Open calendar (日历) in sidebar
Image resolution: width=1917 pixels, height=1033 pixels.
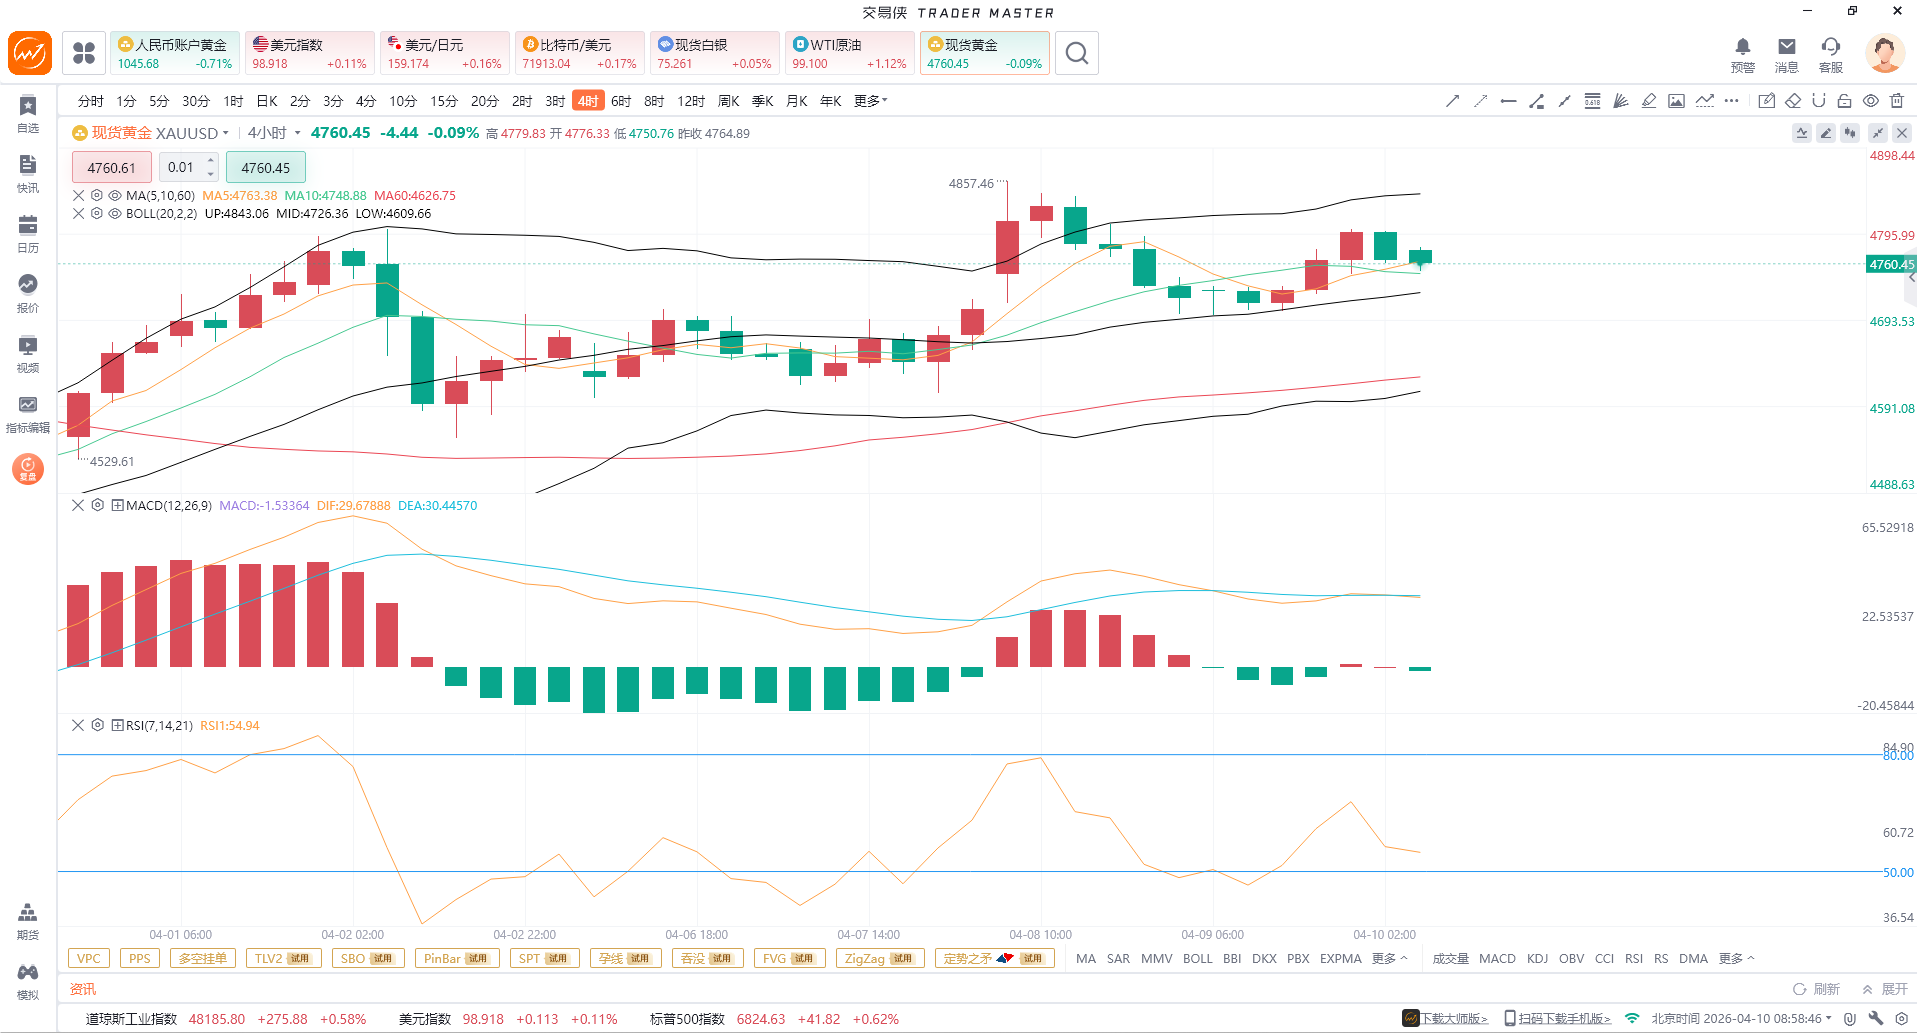pyautogui.click(x=28, y=234)
